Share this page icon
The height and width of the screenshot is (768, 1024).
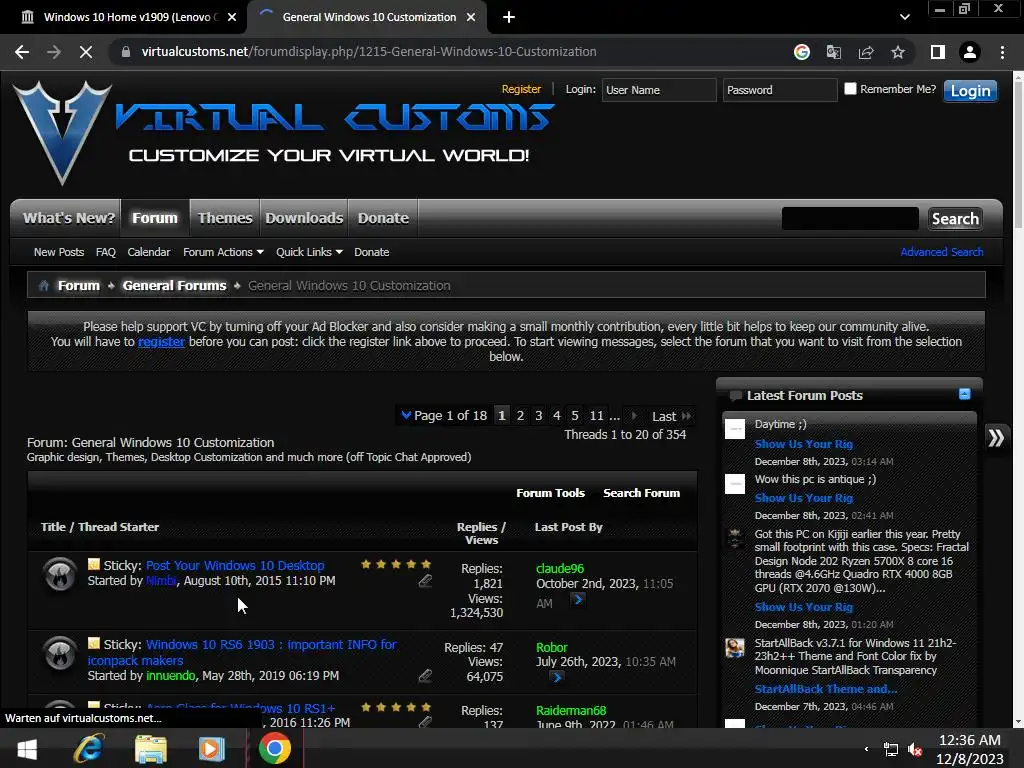click(x=866, y=52)
